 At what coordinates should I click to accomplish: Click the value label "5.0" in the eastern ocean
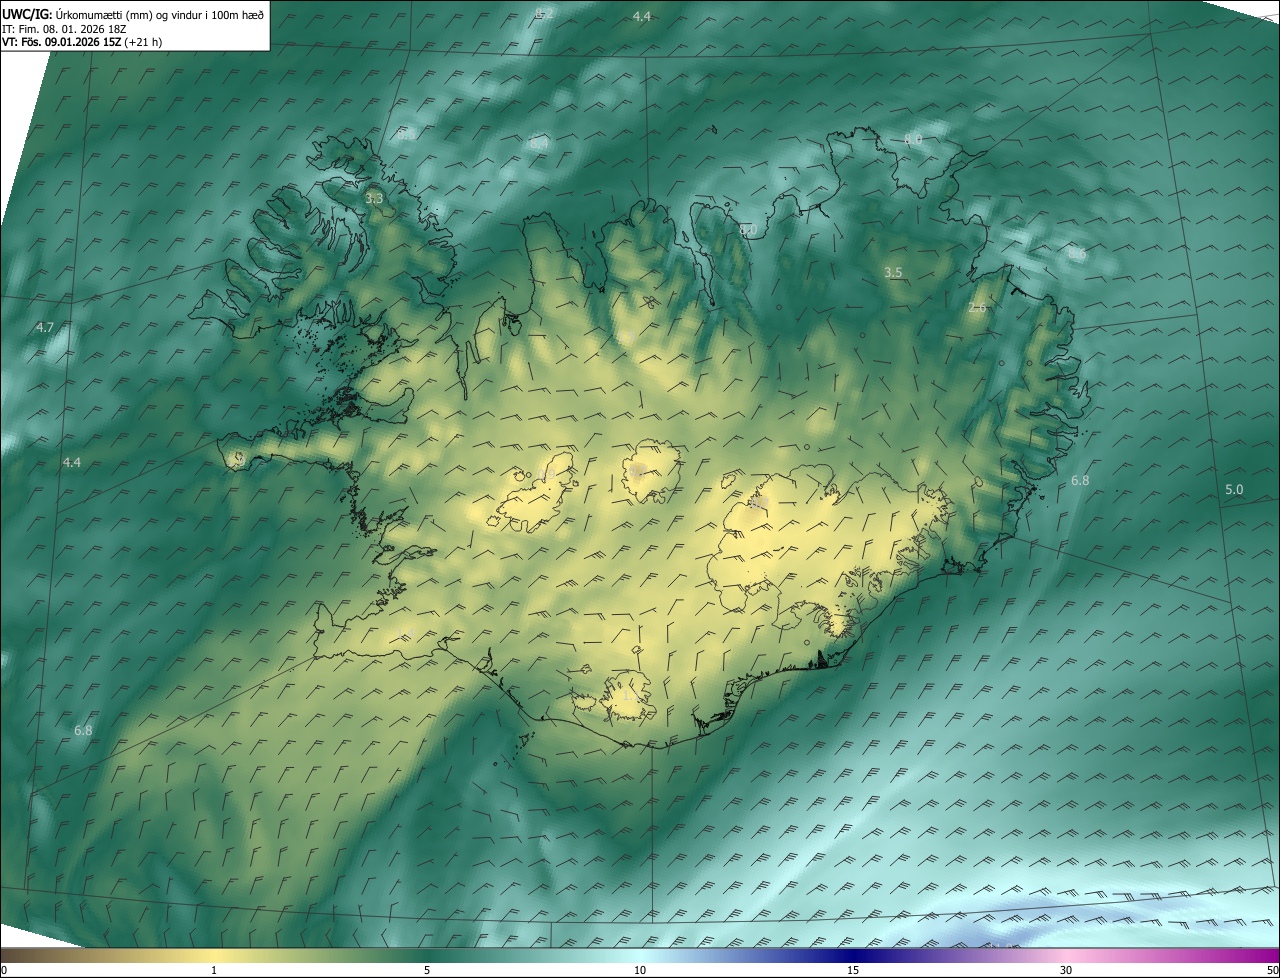click(x=1234, y=489)
